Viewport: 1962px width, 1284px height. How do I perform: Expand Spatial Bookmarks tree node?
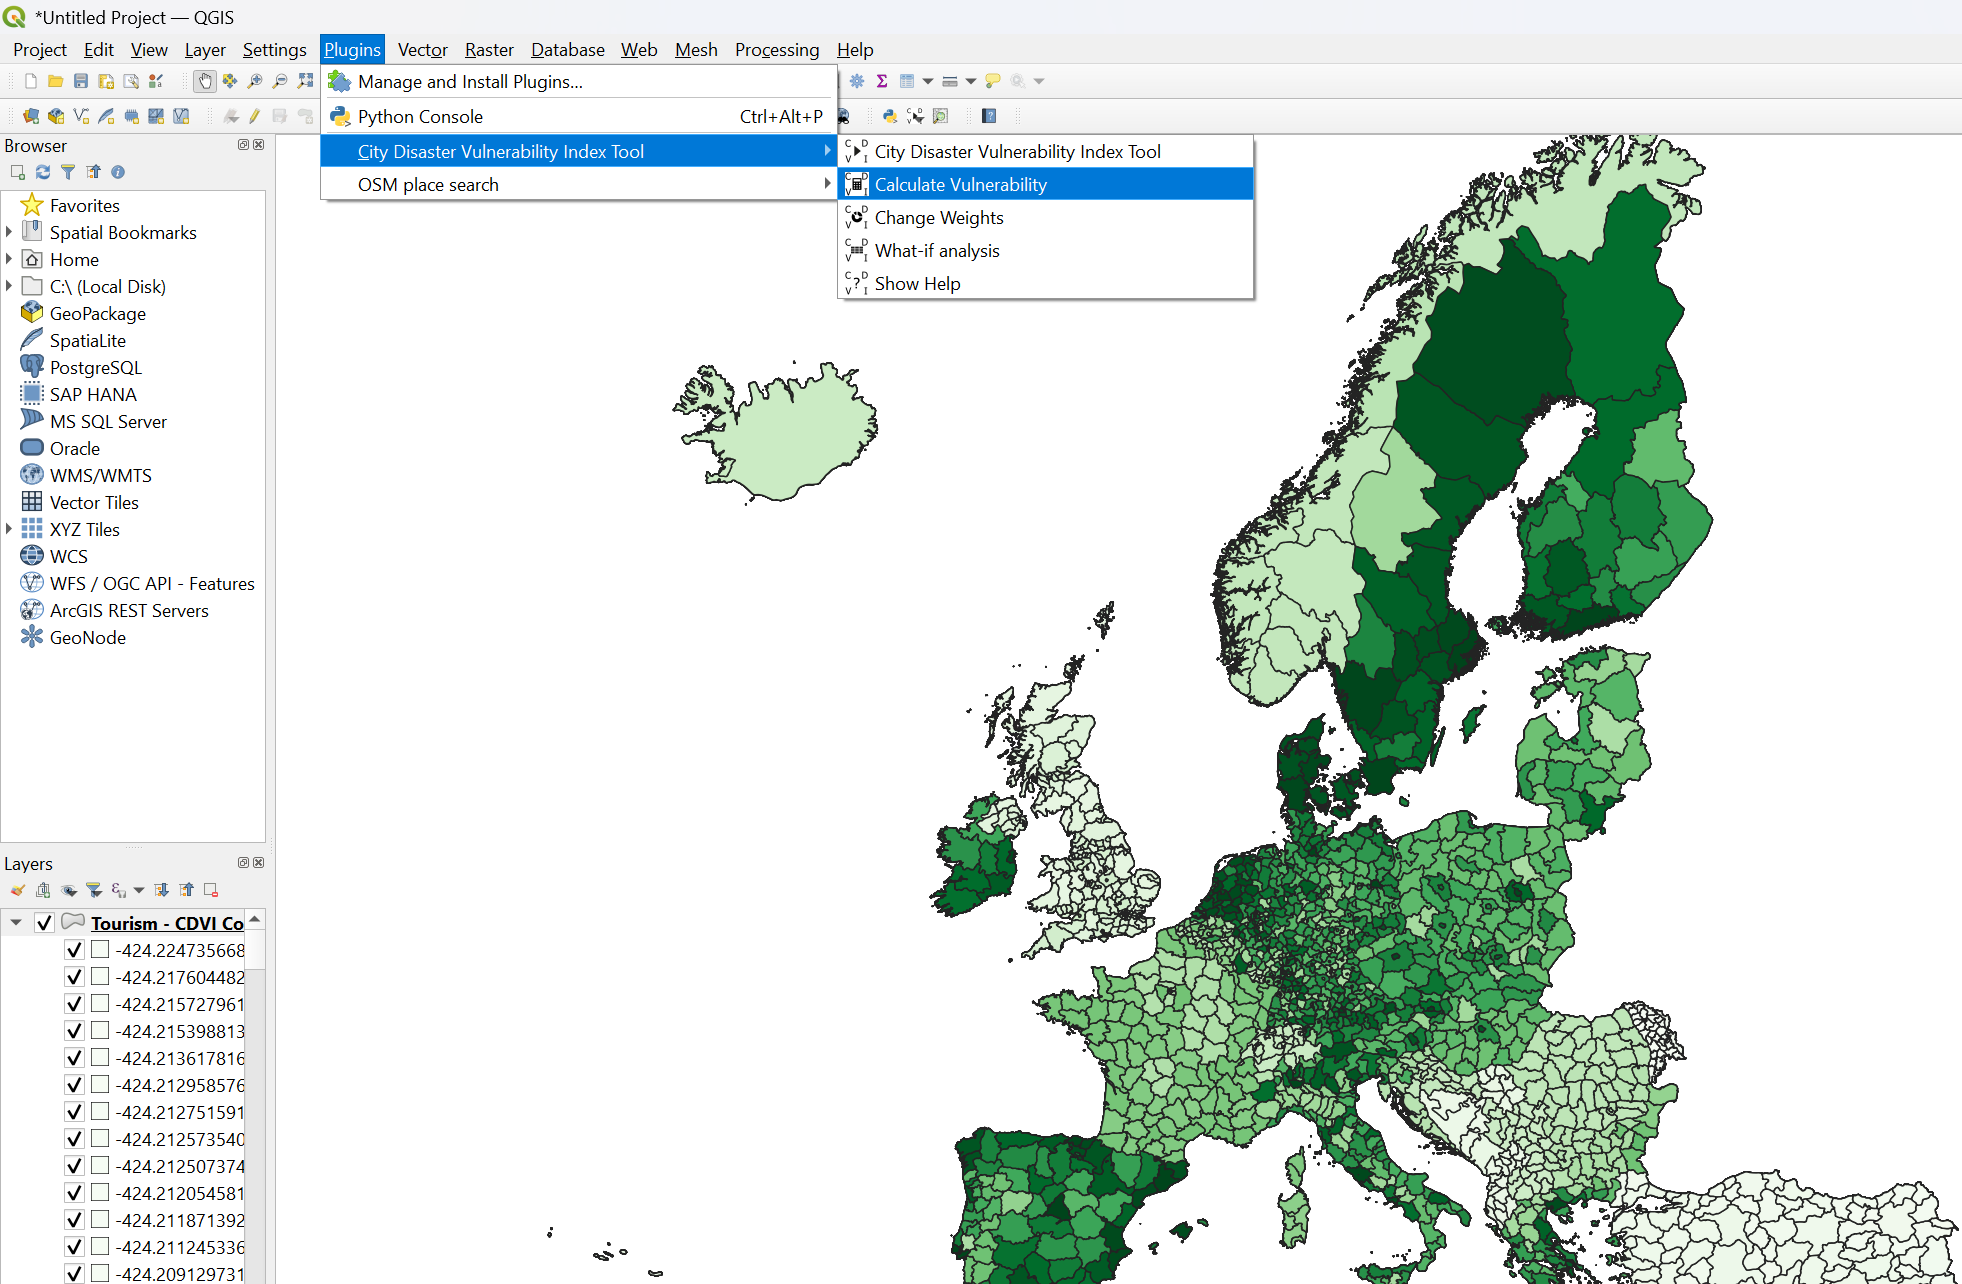(x=9, y=232)
